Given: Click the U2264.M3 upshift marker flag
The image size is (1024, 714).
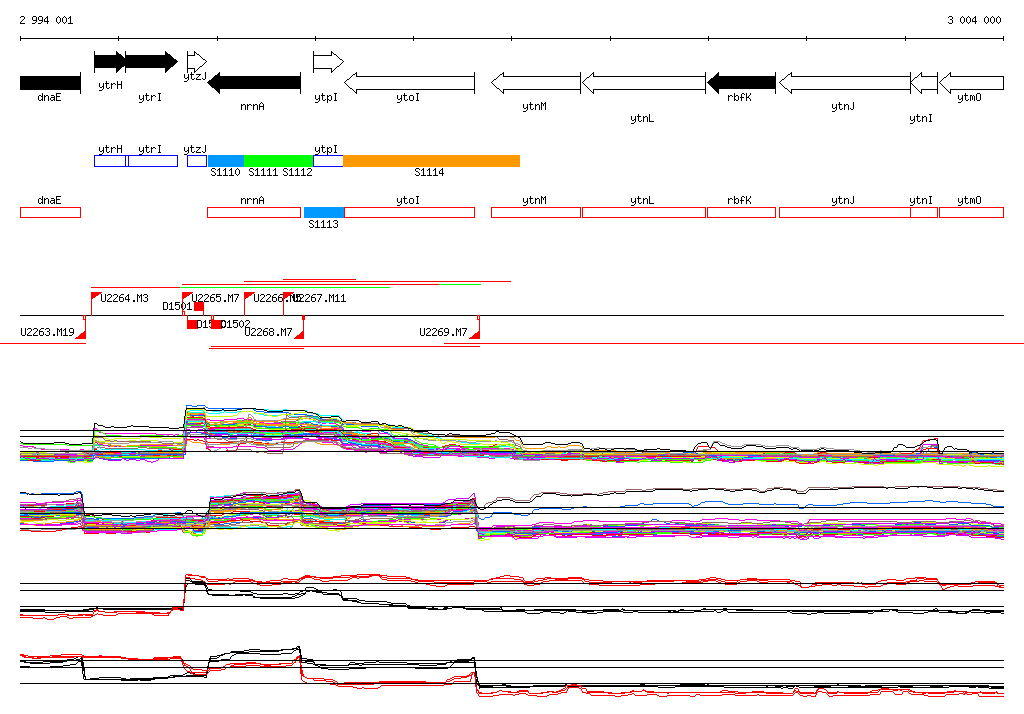Looking at the screenshot, I should (x=96, y=297).
